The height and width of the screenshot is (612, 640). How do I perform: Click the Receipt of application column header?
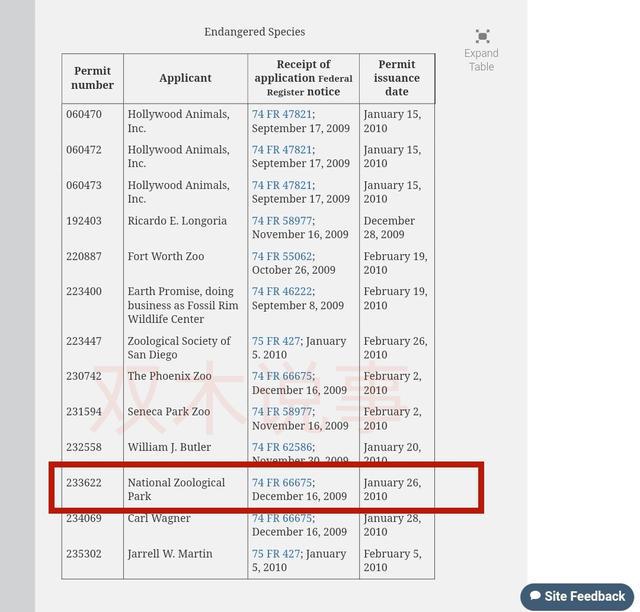(303, 78)
